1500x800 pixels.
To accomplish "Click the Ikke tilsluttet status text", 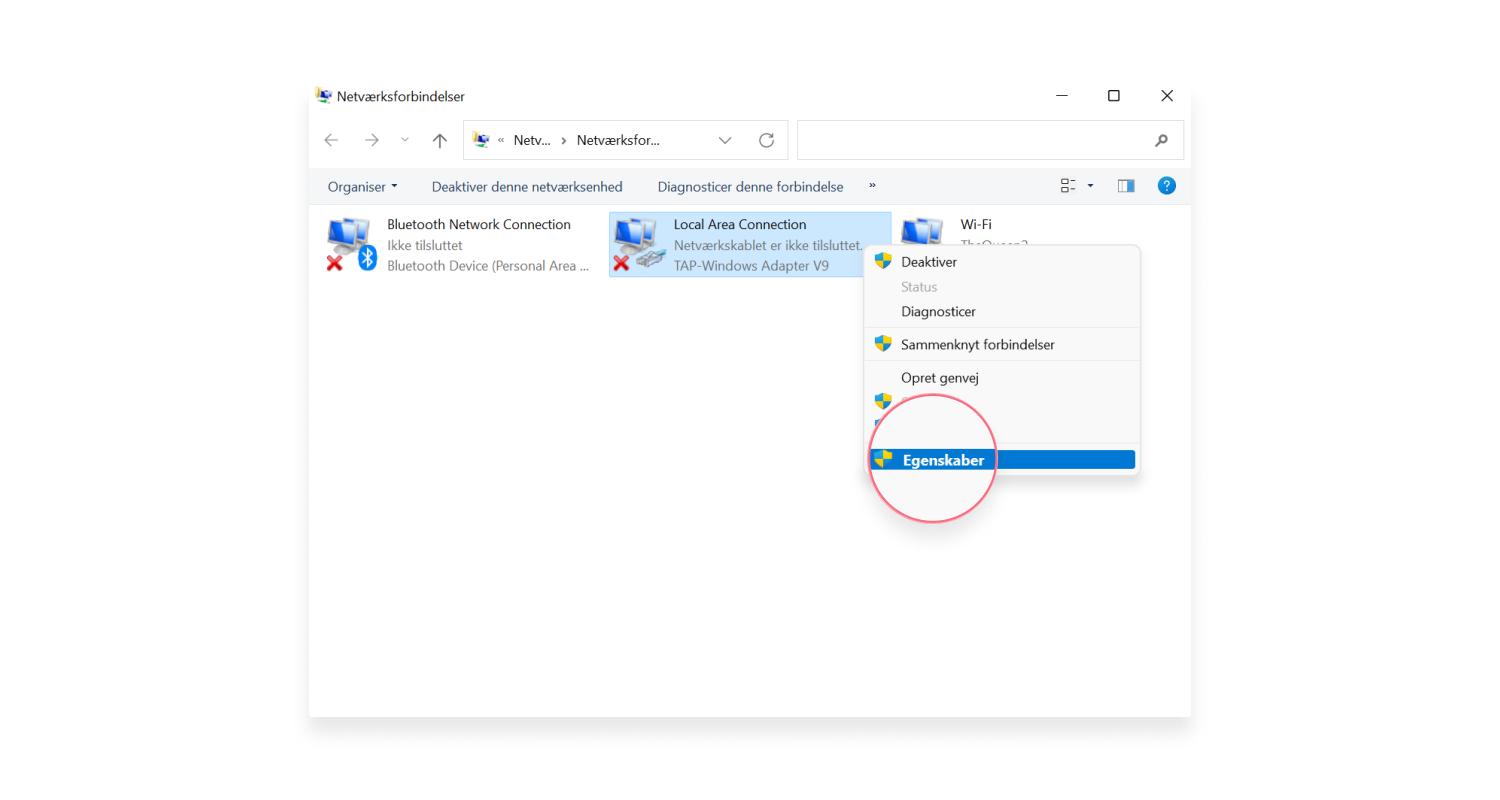I will (425, 245).
